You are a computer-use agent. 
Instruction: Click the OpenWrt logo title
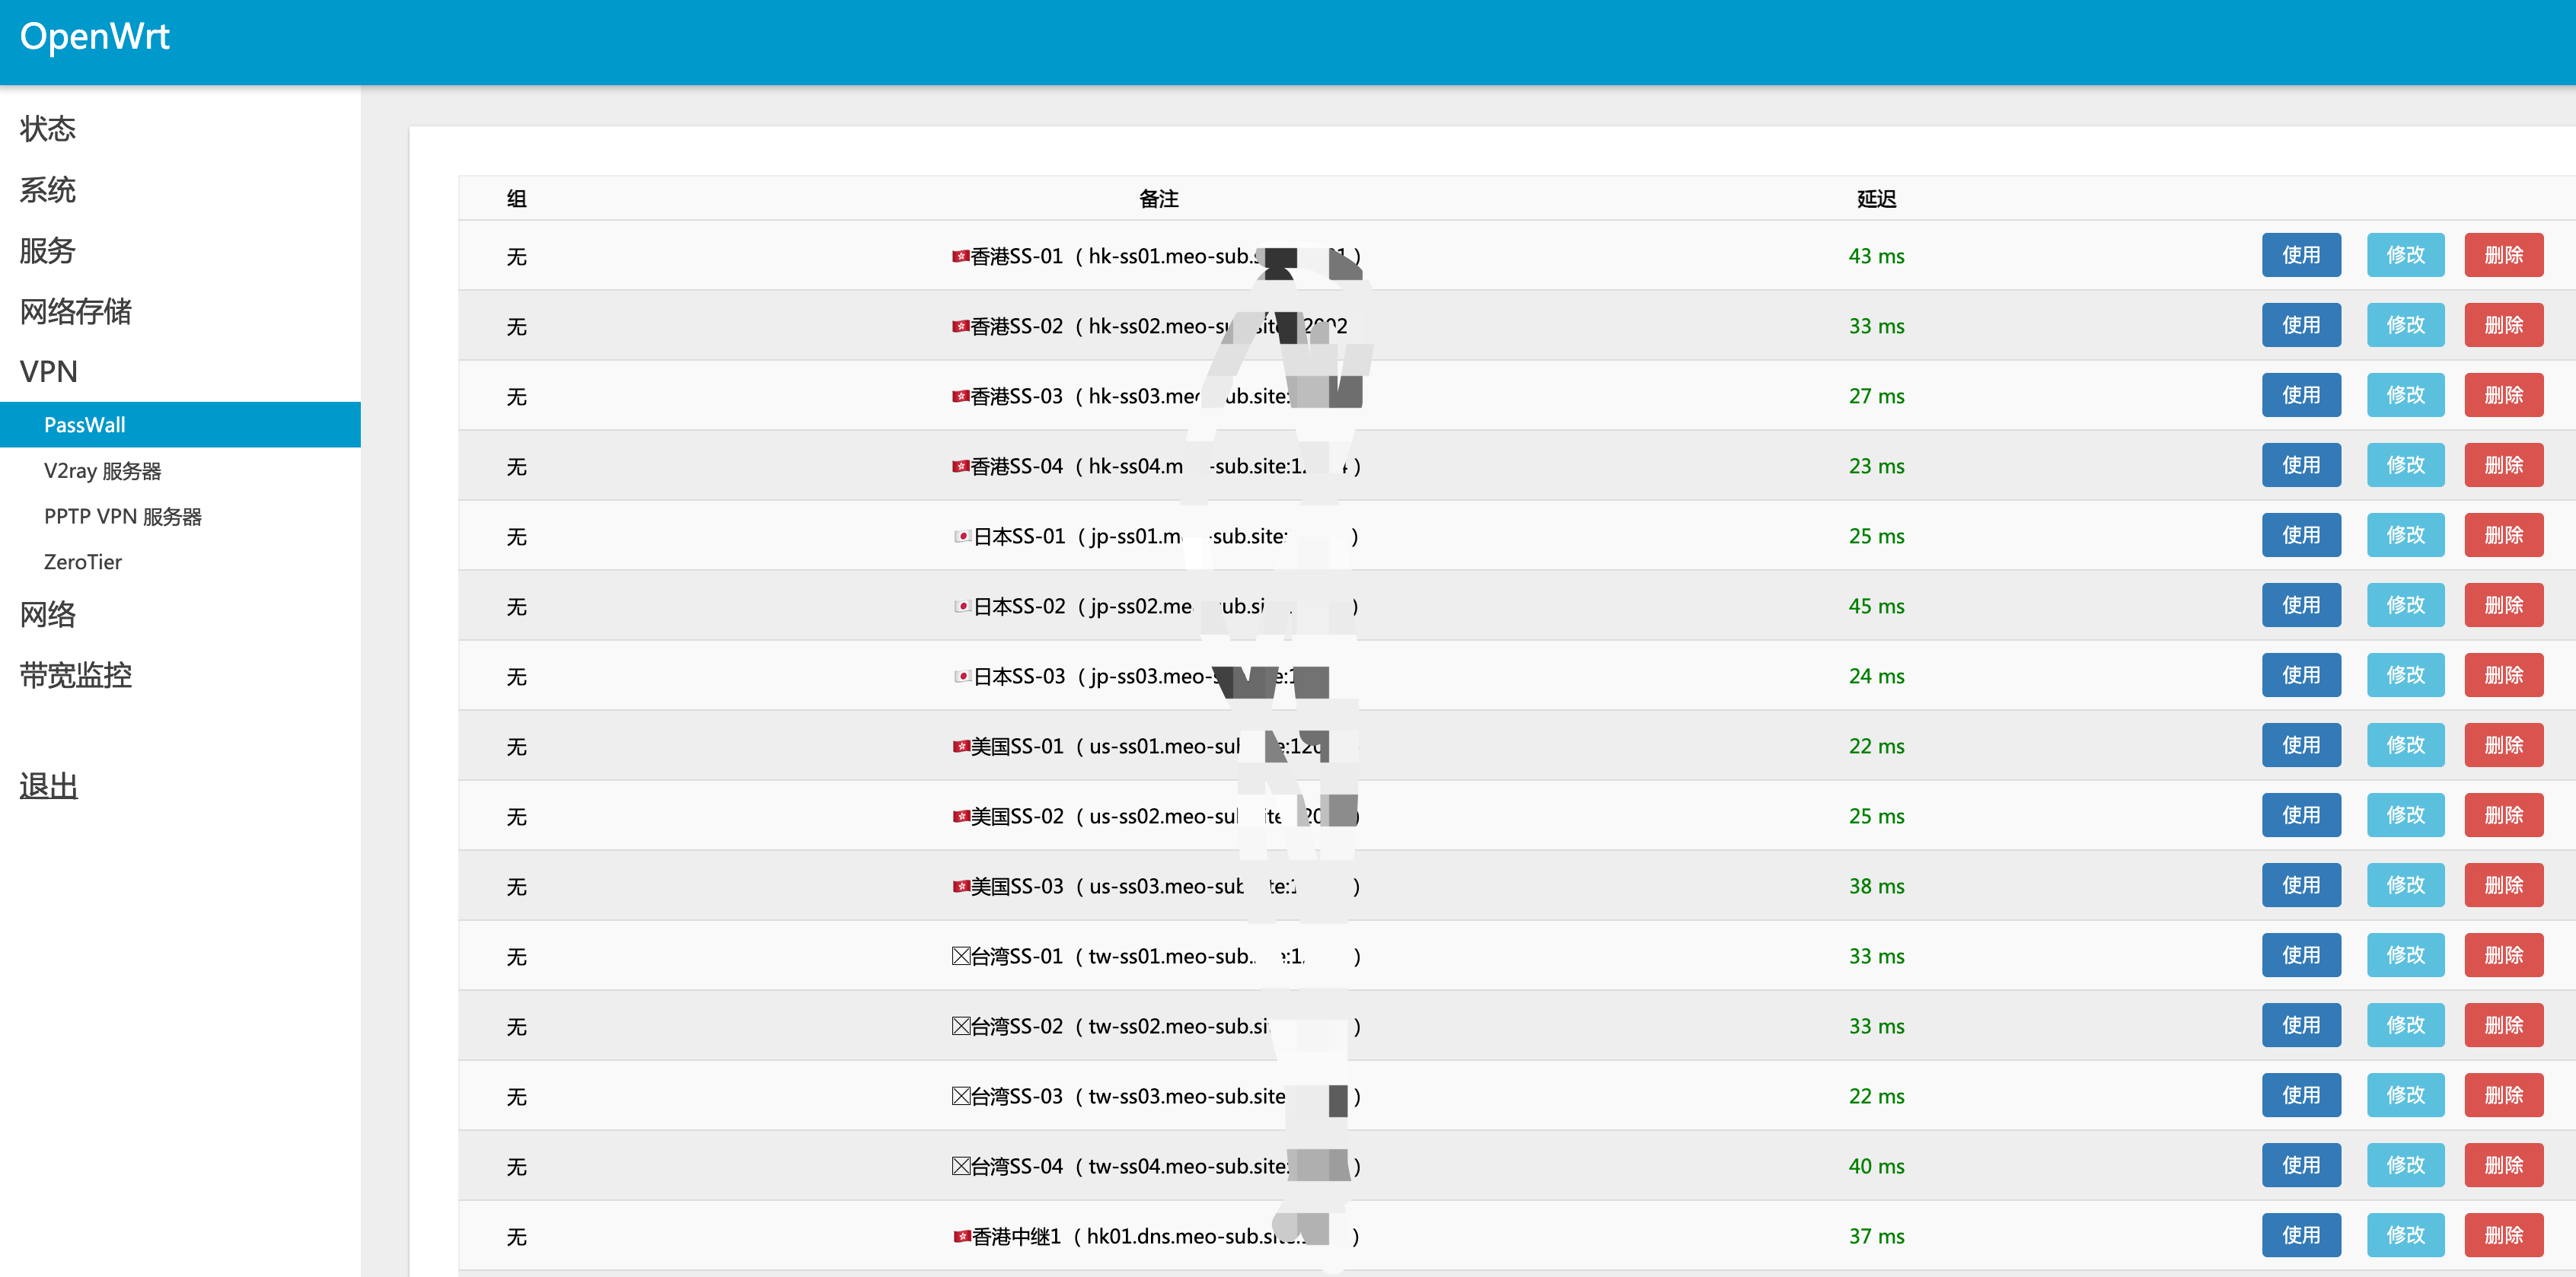pyautogui.click(x=95, y=37)
